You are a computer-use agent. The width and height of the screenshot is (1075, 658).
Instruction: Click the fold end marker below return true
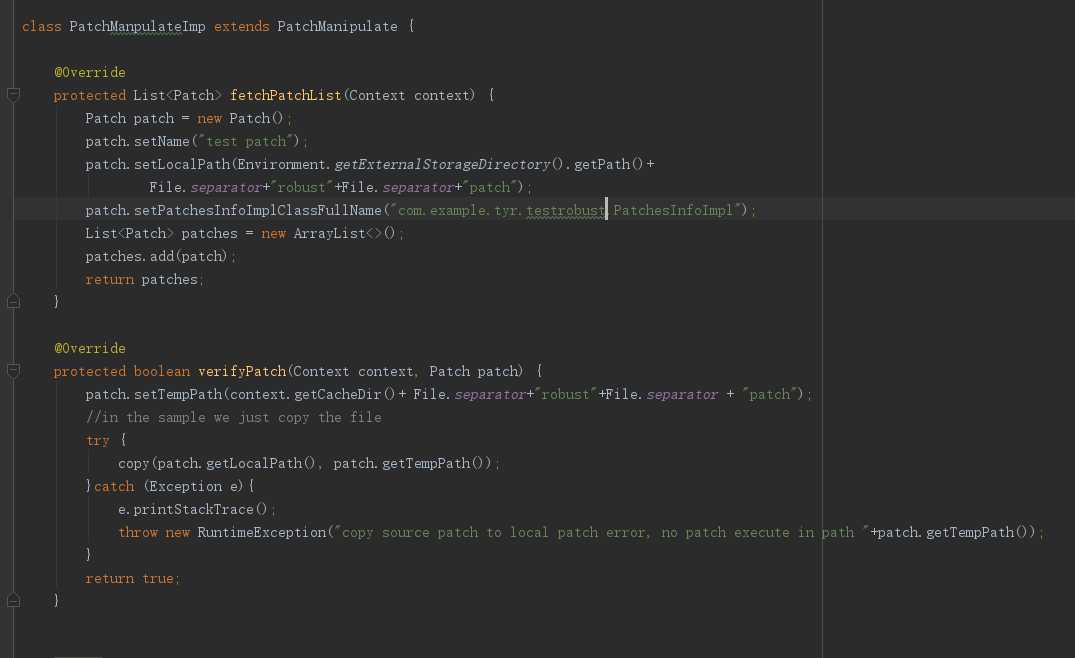click(x=13, y=600)
